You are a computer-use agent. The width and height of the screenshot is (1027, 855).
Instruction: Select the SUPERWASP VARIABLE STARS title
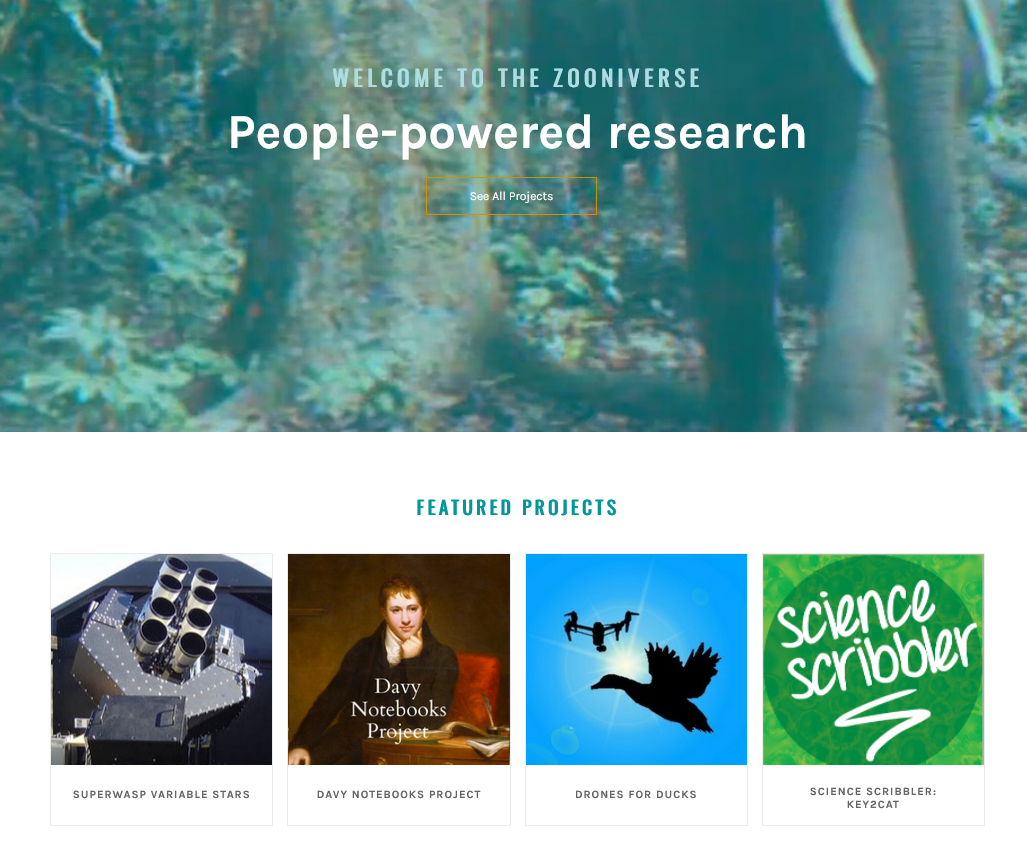(x=162, y=794)
